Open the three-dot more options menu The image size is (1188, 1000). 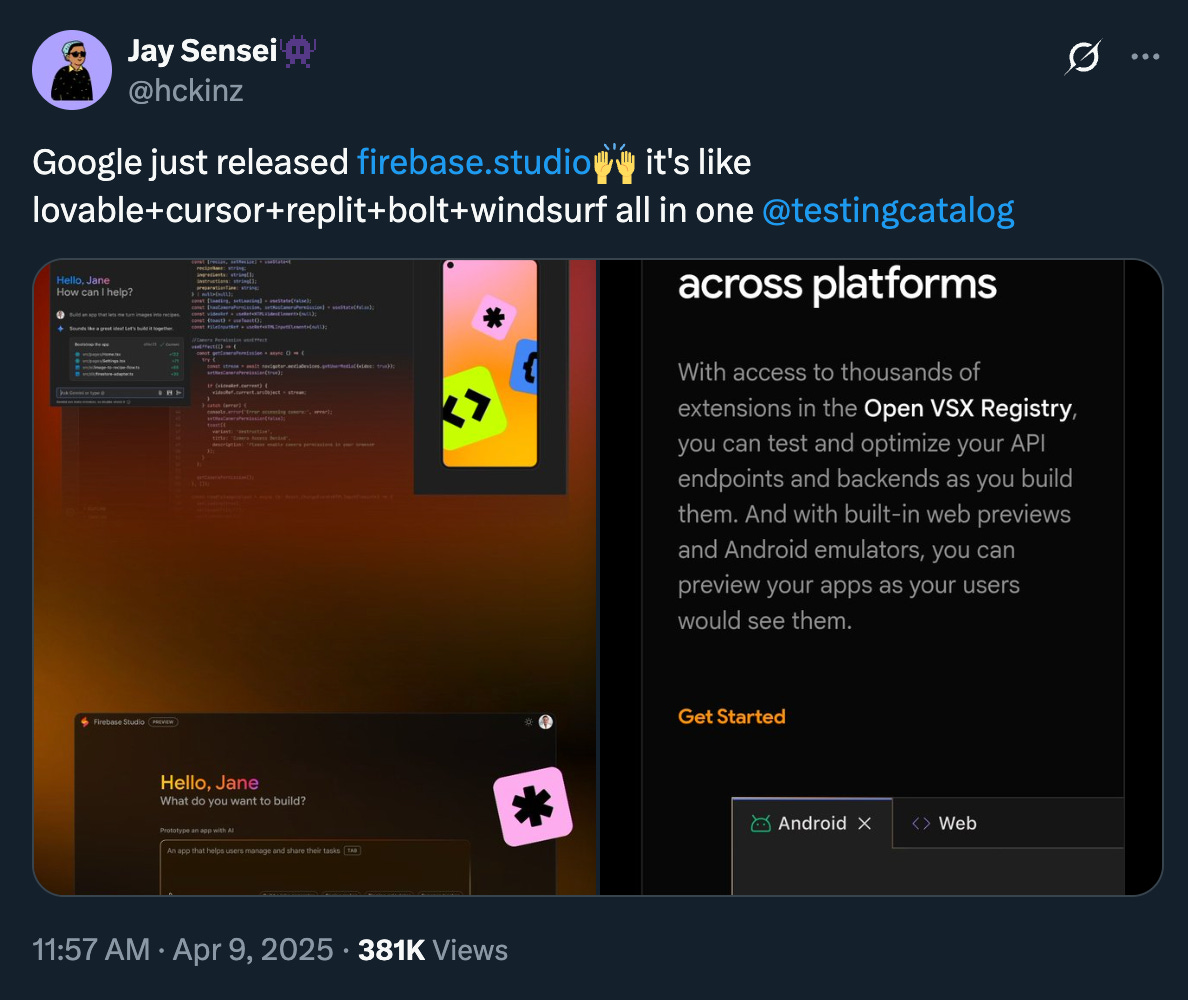(x=1145, y=57)
